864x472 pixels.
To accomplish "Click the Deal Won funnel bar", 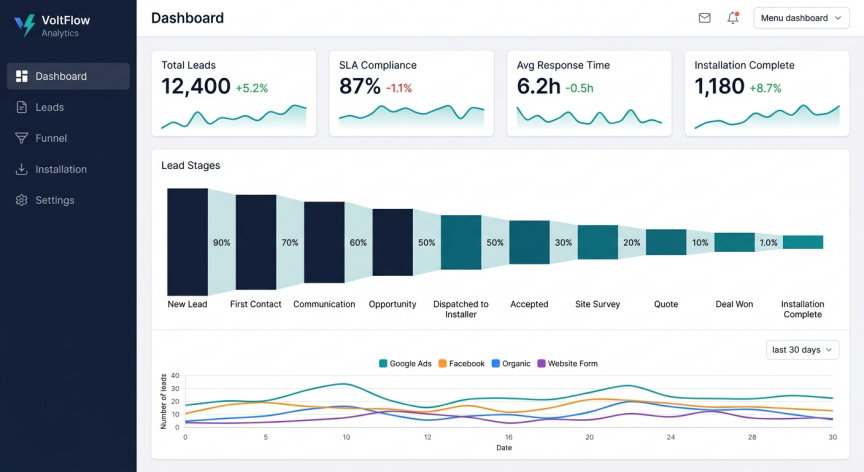I will (735, 242).
